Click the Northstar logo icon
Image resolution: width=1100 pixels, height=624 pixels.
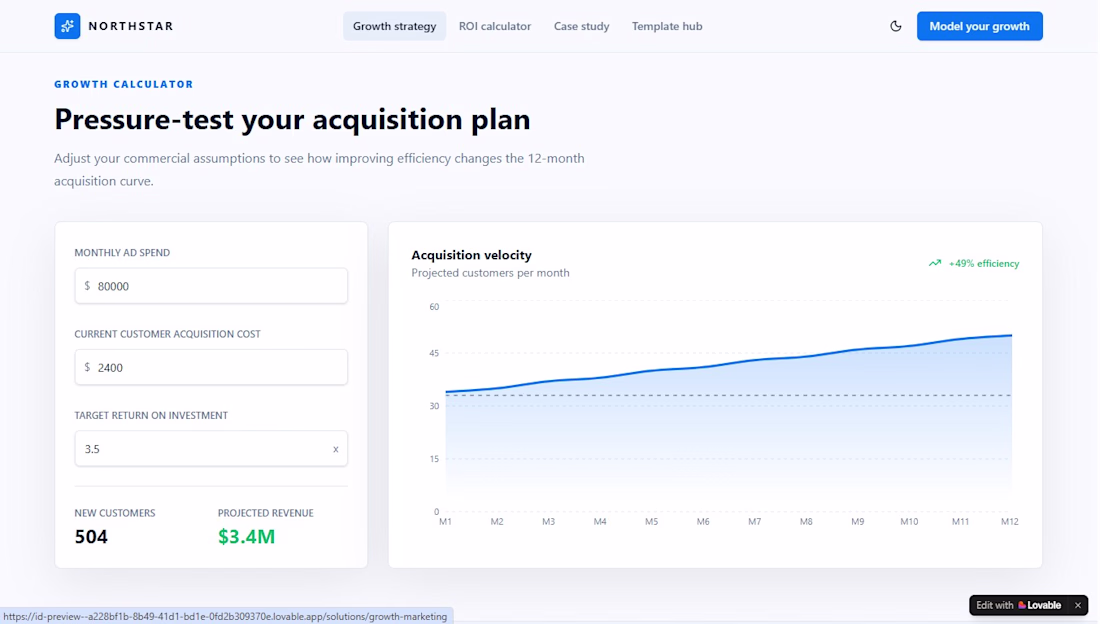67,26
